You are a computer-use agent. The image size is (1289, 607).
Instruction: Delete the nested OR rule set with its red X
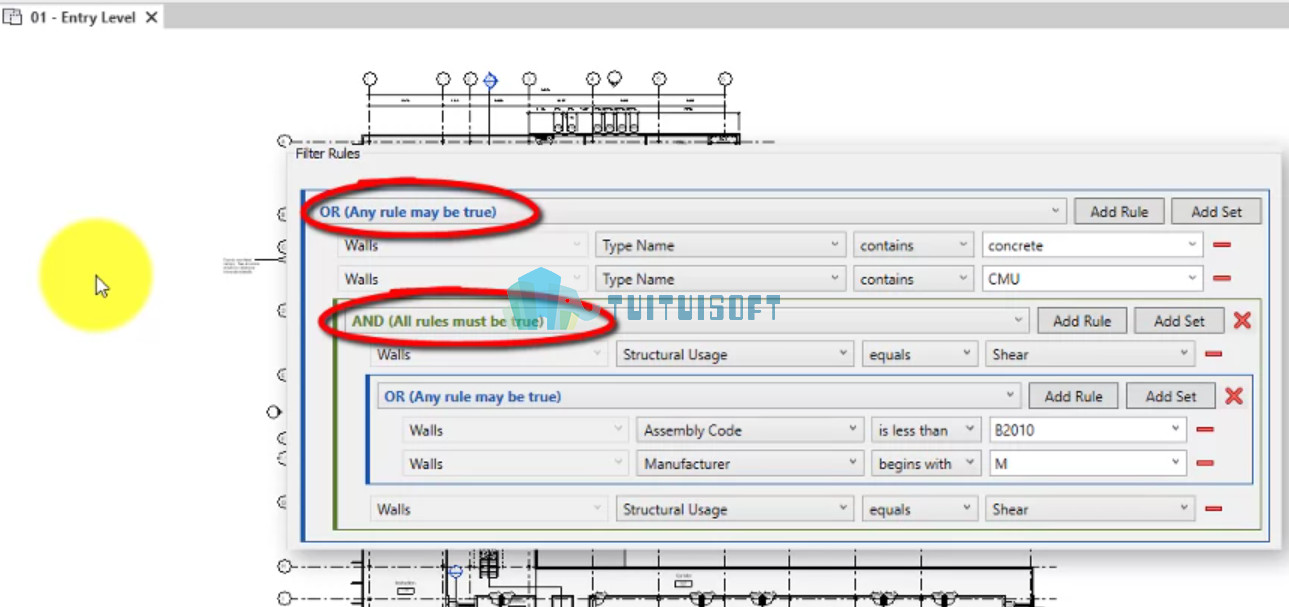1234,396
